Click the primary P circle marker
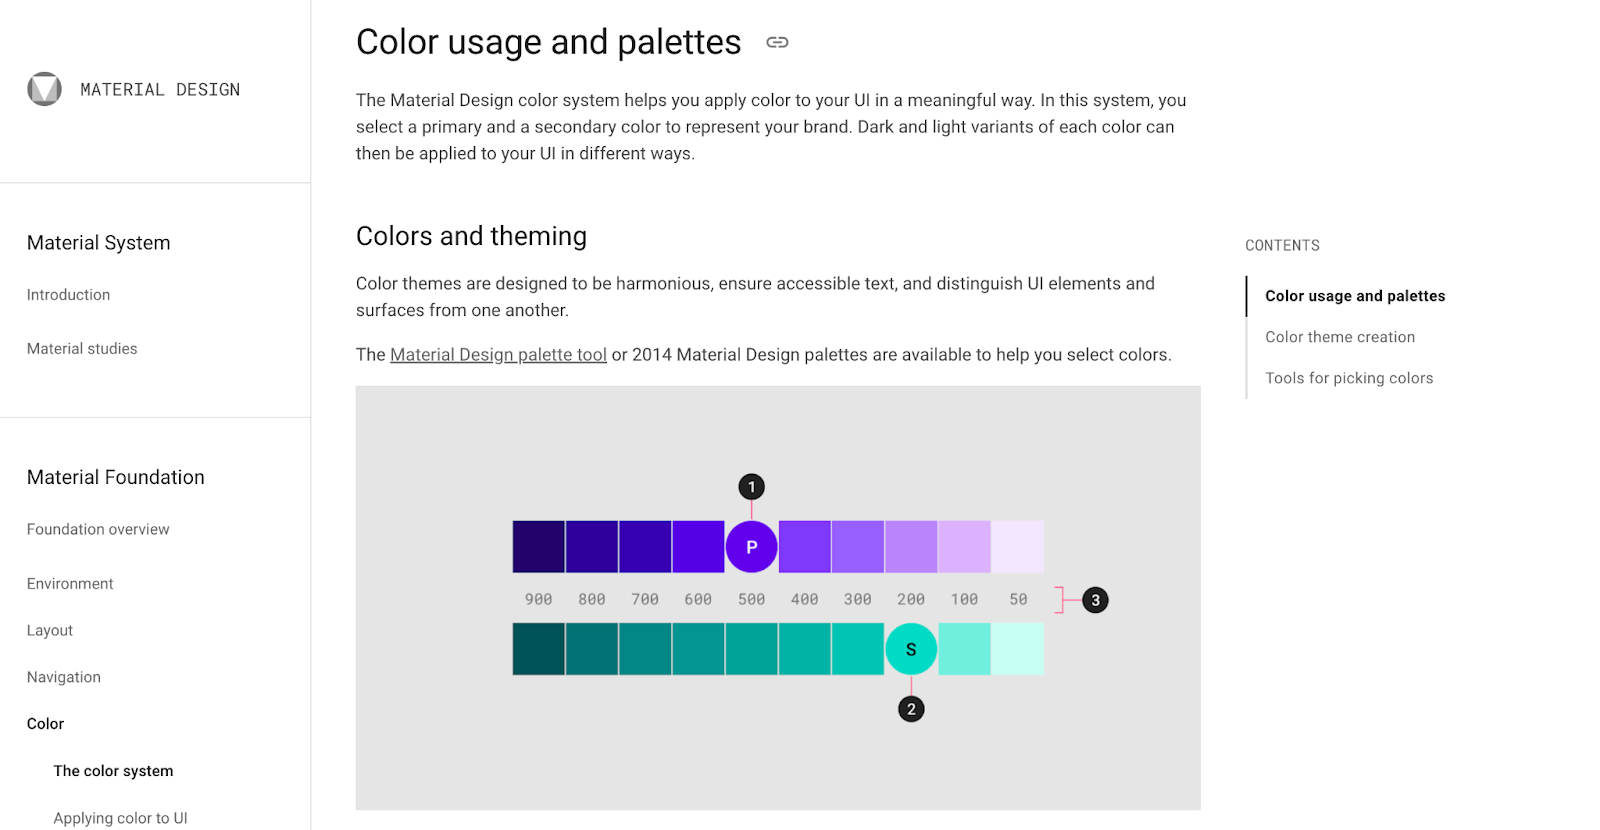Viewport: 1600px width, 830px height. coord(751,547)
